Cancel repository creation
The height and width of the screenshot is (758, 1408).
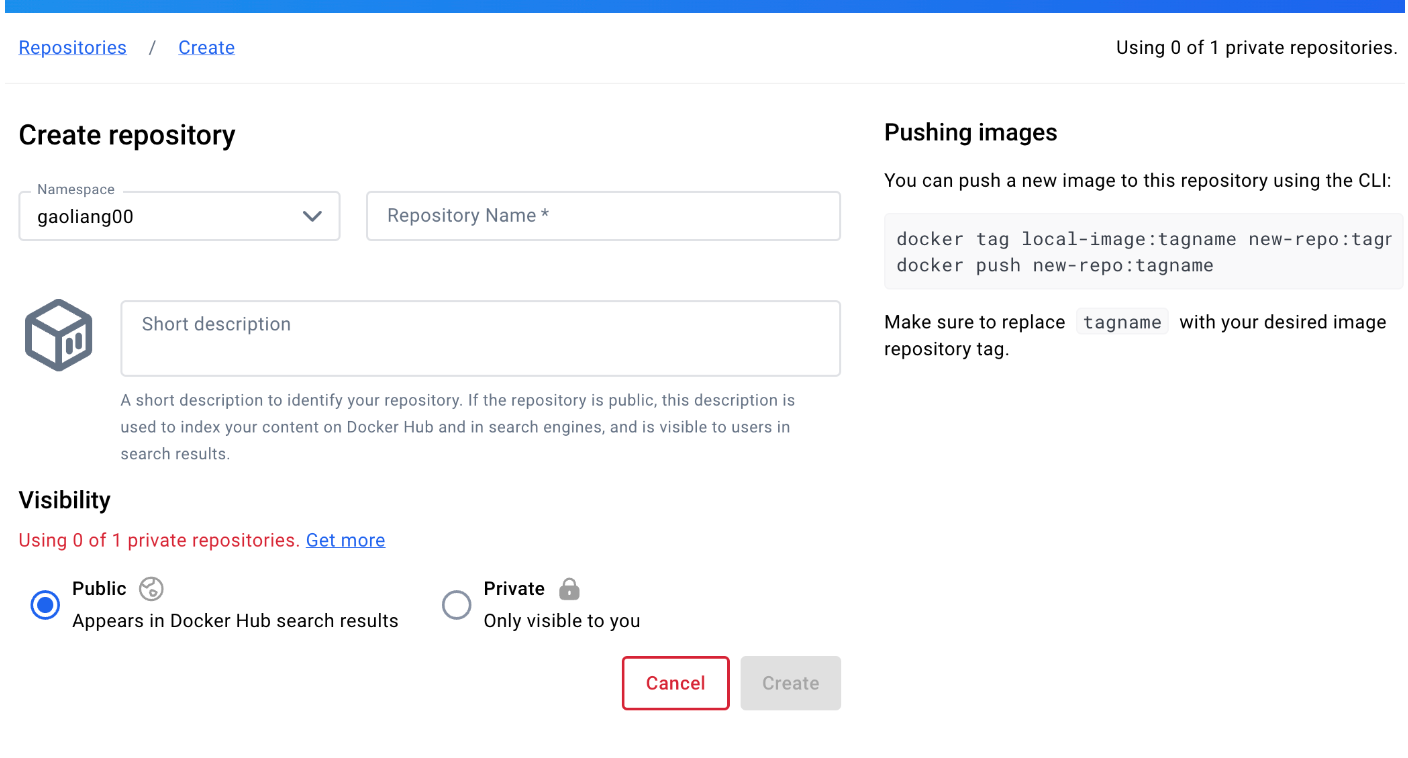coord(676,683)
